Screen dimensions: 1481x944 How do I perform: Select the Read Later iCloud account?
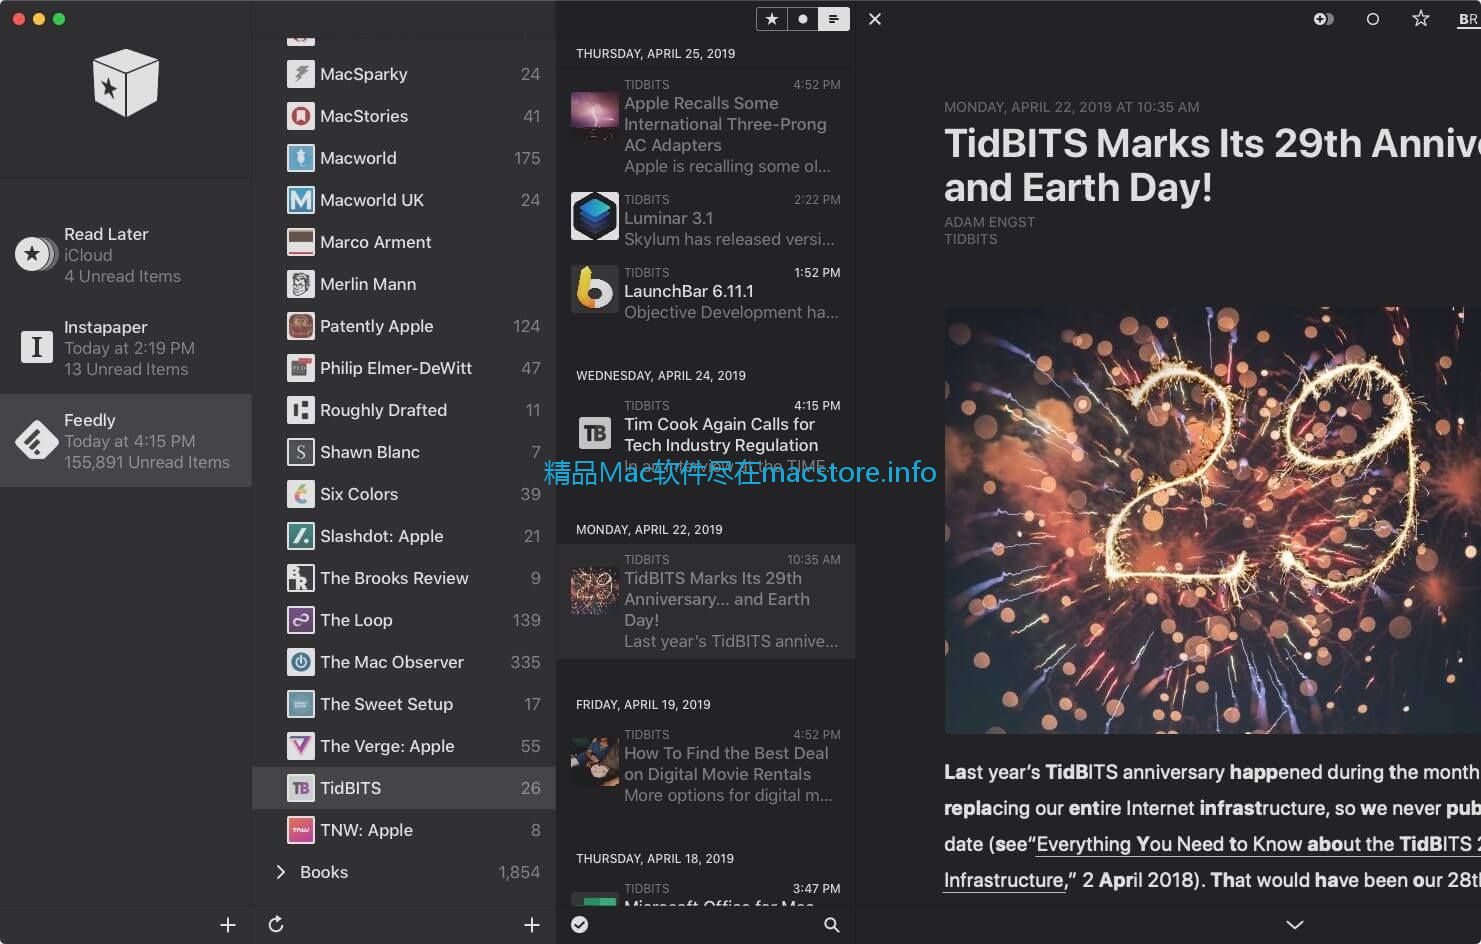126,255
